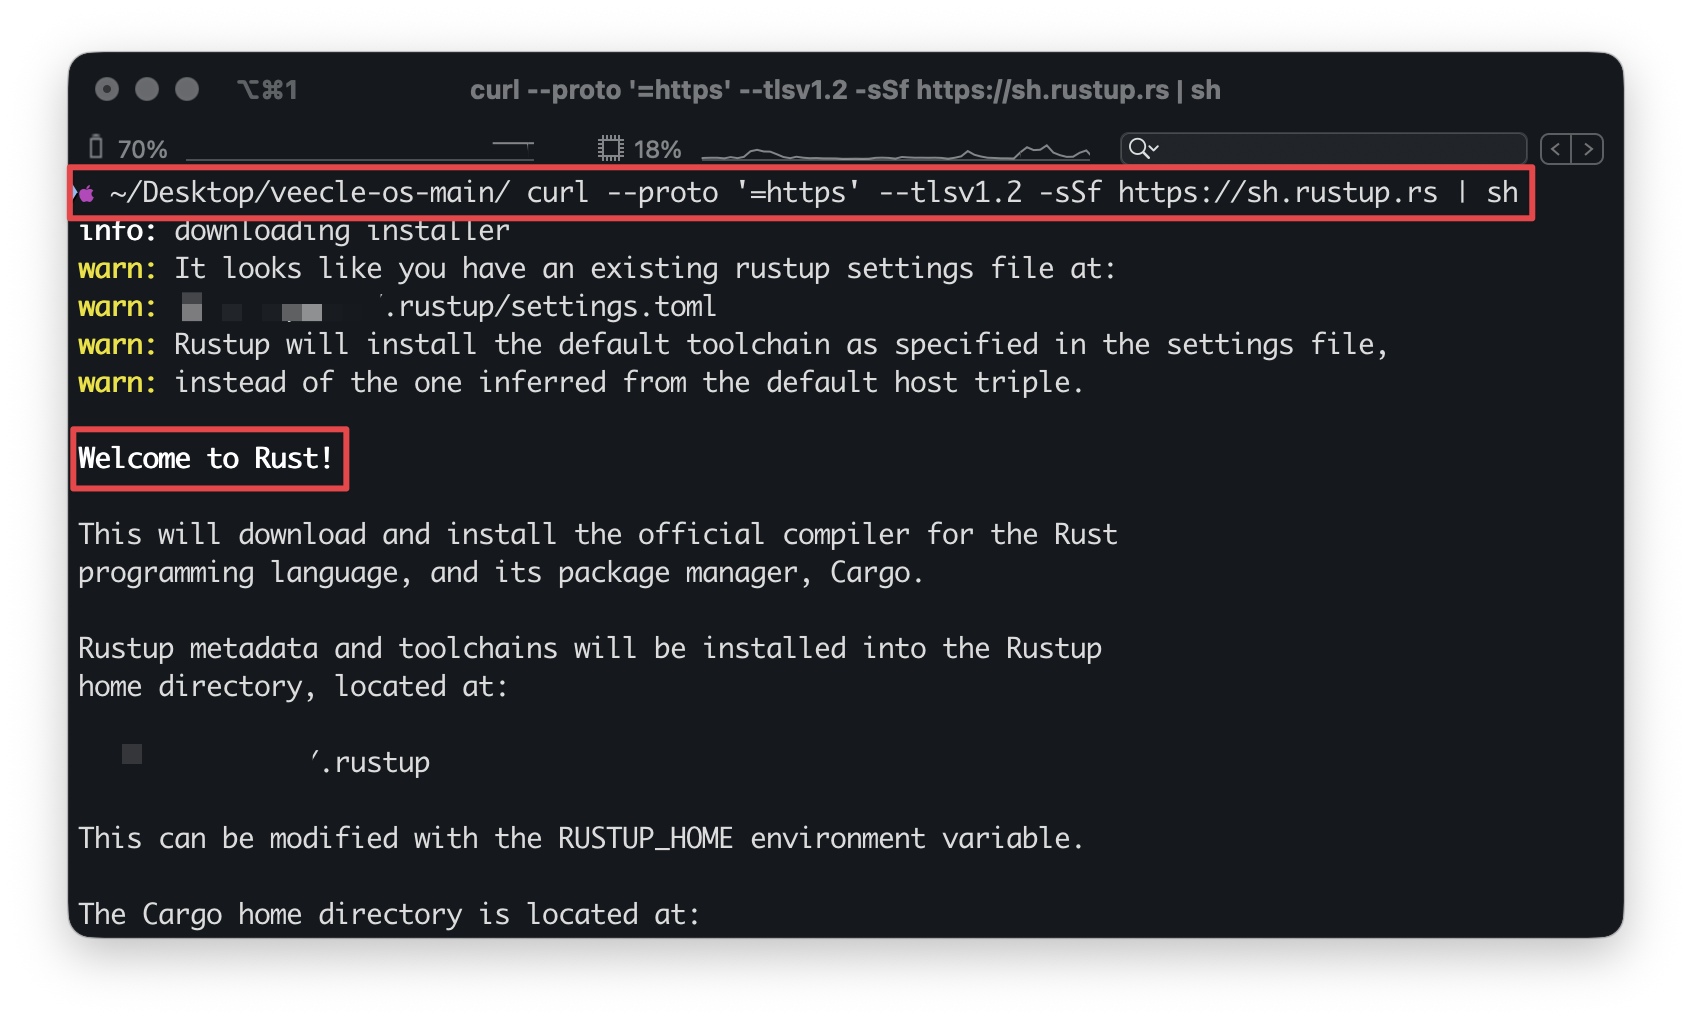
Task: Click the zoom window button
Action: (187, 90)
